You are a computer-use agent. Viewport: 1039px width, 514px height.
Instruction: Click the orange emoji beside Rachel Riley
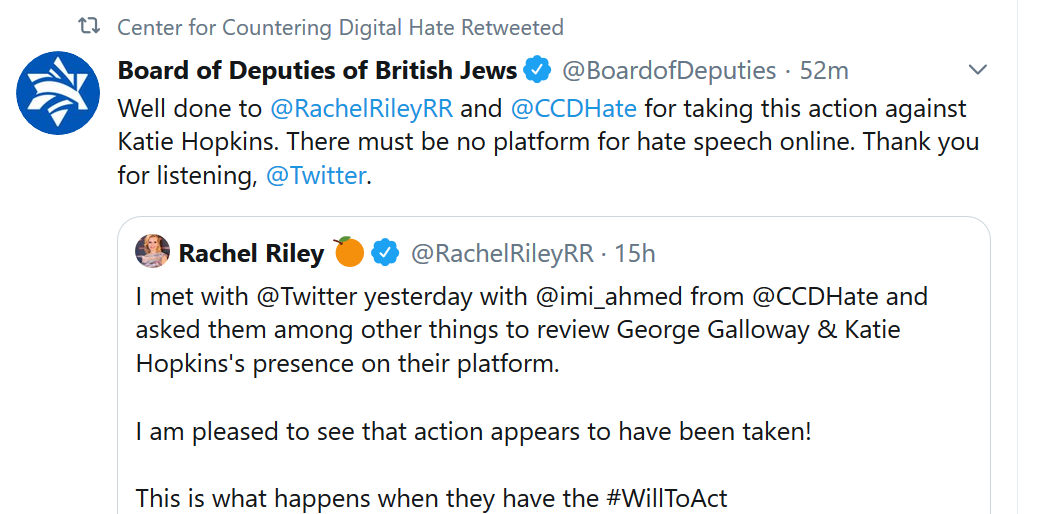[x=349, y=252]
